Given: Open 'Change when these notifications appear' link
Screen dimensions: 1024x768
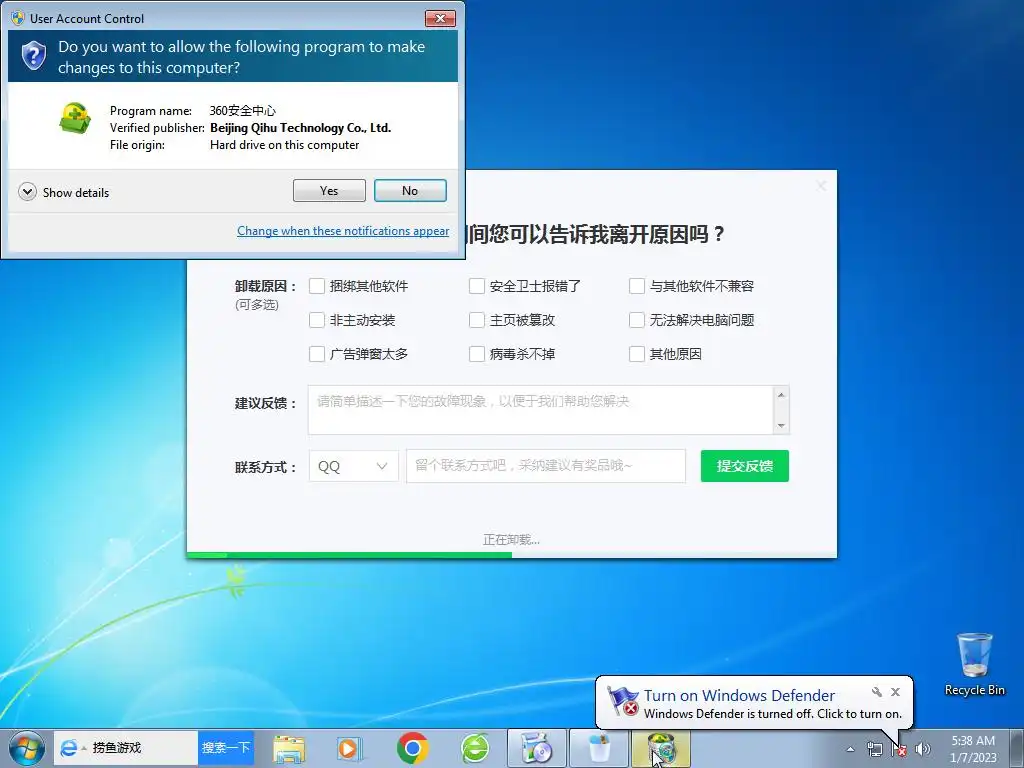Looking at the screenshot, I should click(343, 231).
